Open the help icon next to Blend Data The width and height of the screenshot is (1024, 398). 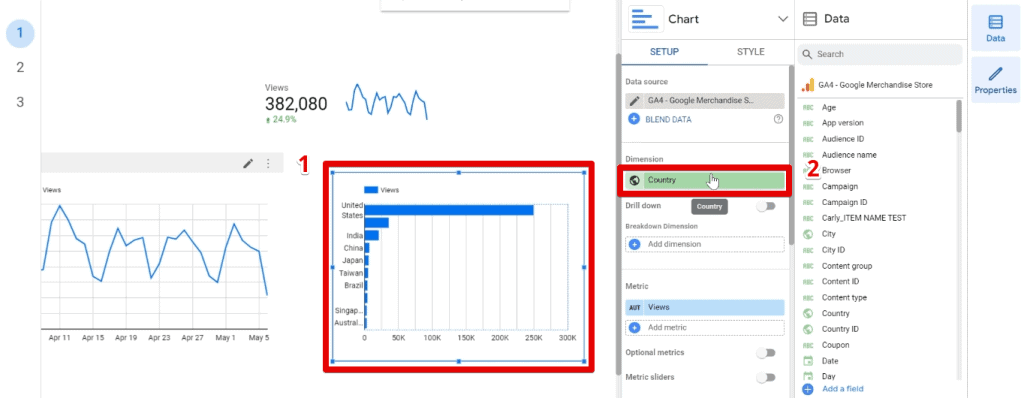click(x=778, y=120)
